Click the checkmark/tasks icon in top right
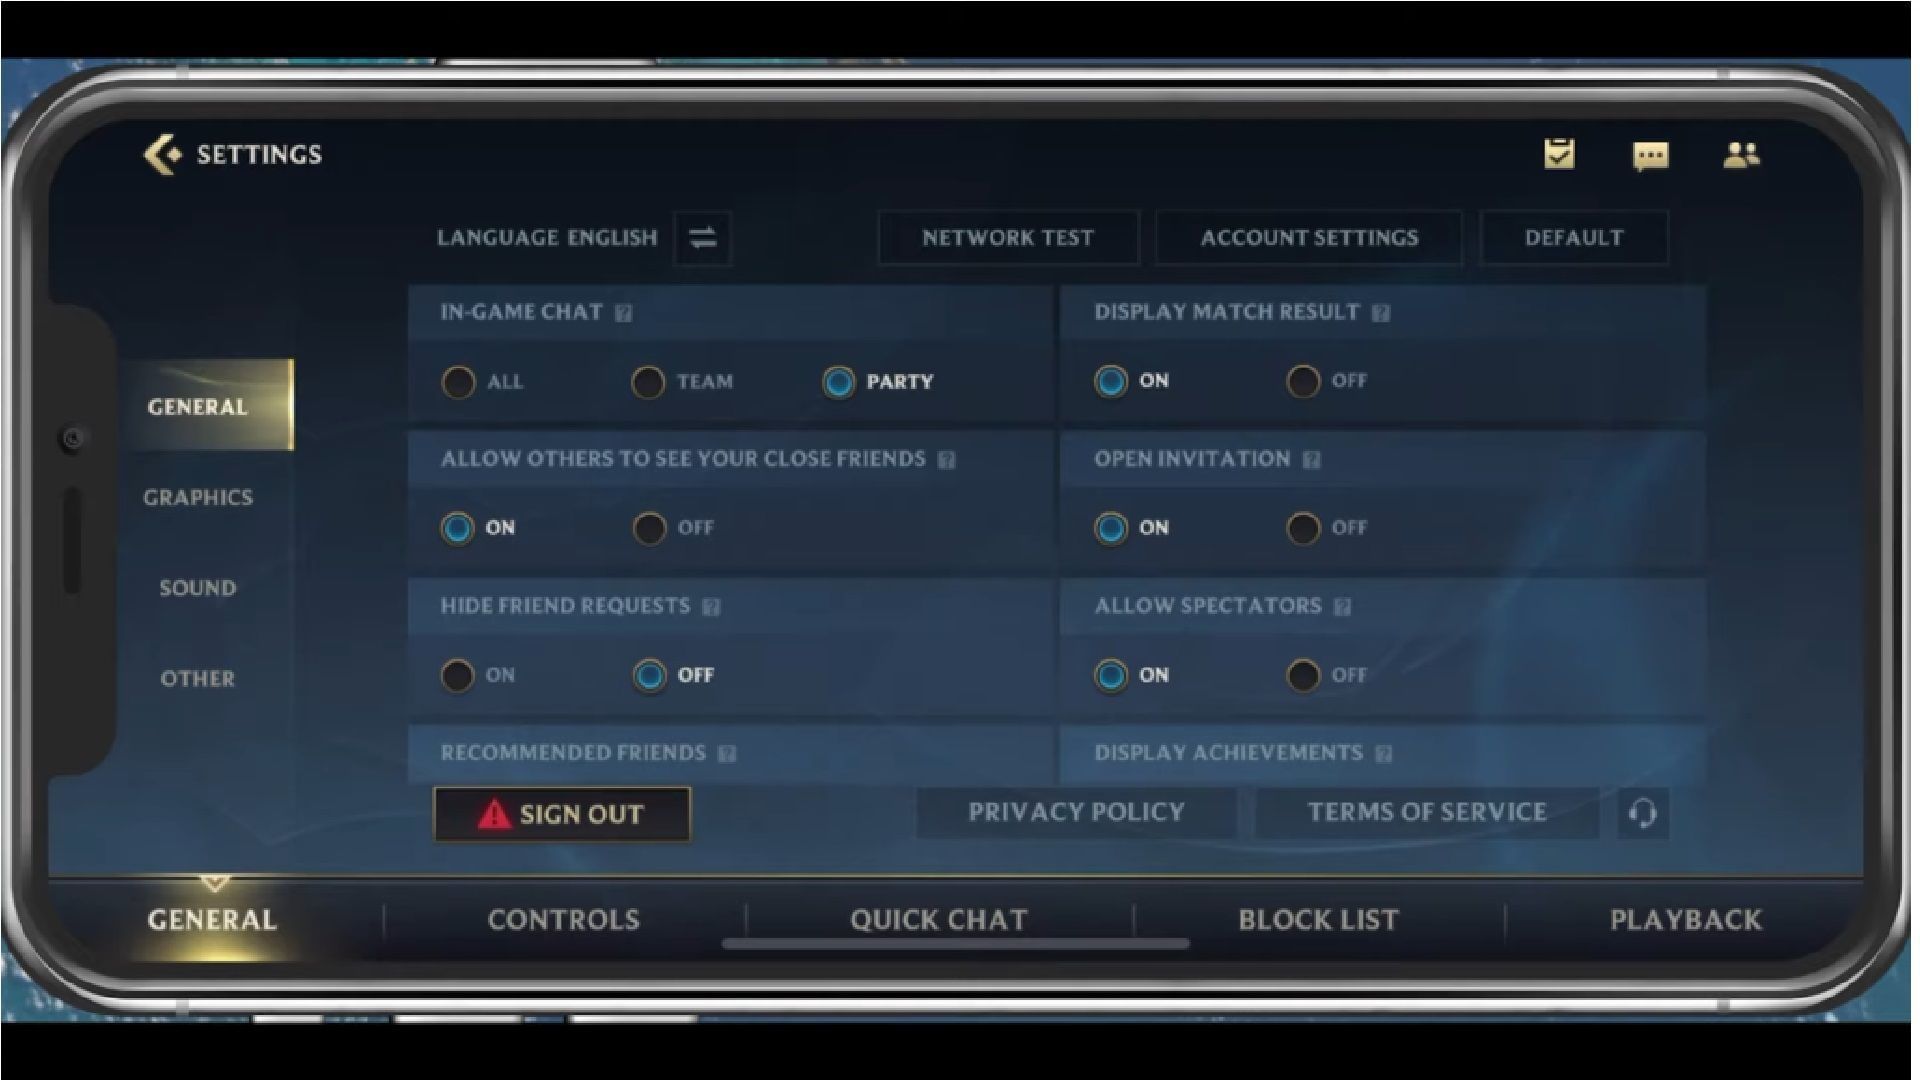 click(1561, 154)
